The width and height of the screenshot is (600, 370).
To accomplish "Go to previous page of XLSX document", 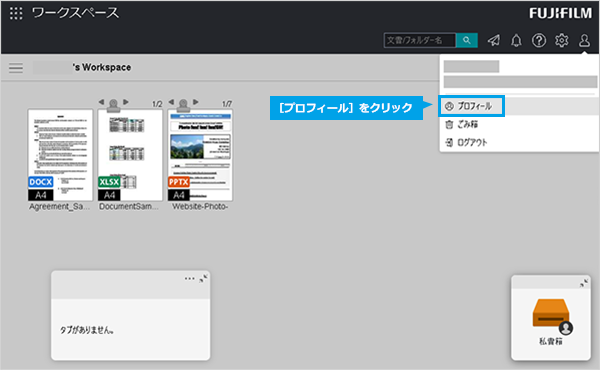I will click(x=101, y=102).
